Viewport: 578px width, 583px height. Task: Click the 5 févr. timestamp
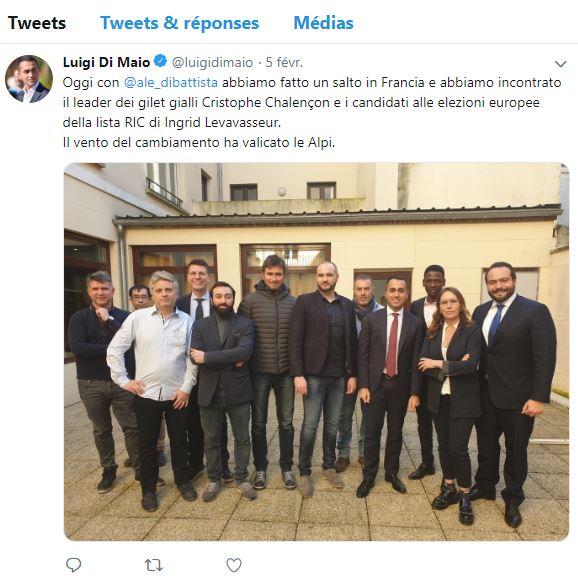click(284, 62)
